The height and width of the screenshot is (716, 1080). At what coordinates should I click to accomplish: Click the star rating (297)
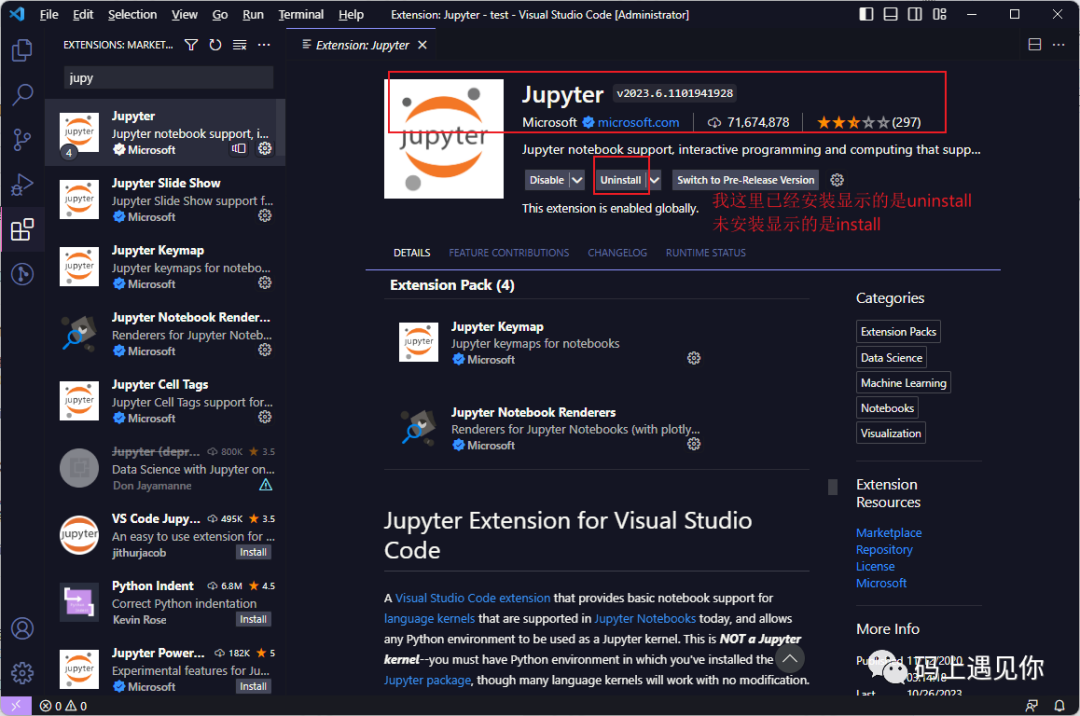[x=869, y=123]
